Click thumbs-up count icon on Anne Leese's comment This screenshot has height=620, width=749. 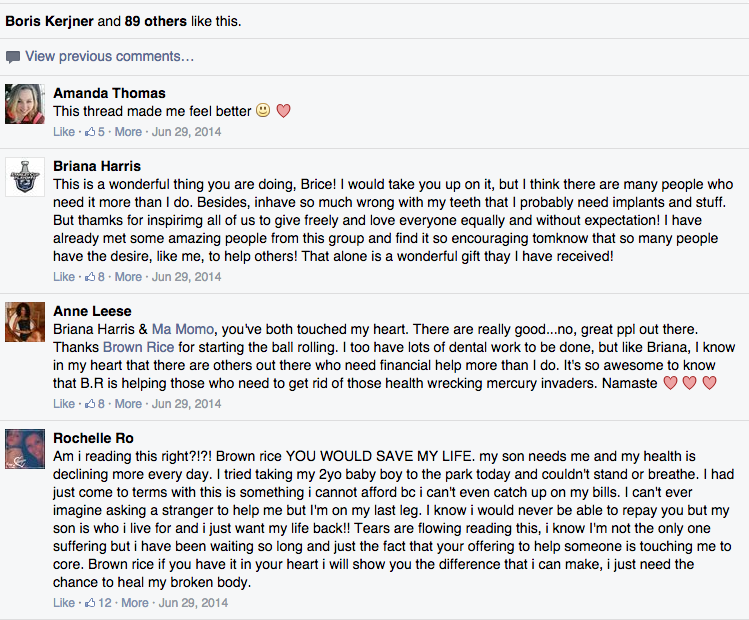89,404
